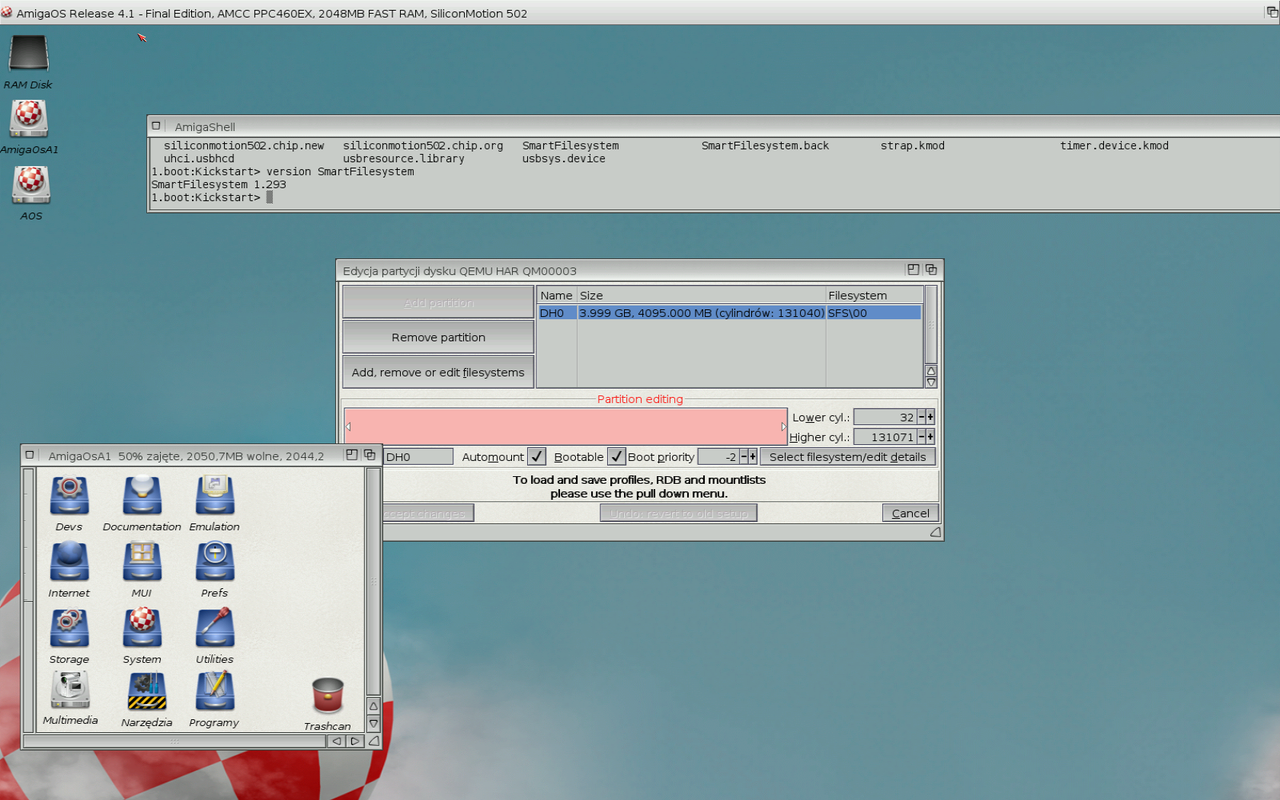Click the zoom gadget of AmigaOsA1 window

coord(352,455)
